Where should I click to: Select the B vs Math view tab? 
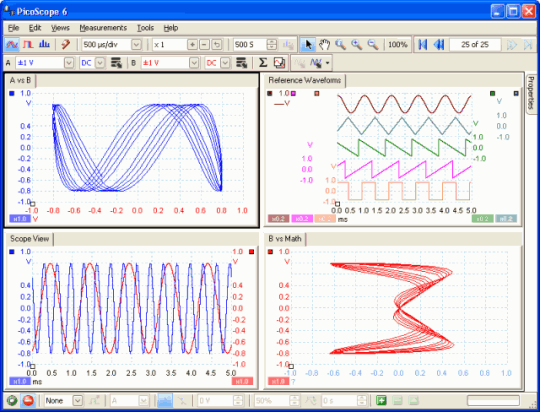(285, 239)
